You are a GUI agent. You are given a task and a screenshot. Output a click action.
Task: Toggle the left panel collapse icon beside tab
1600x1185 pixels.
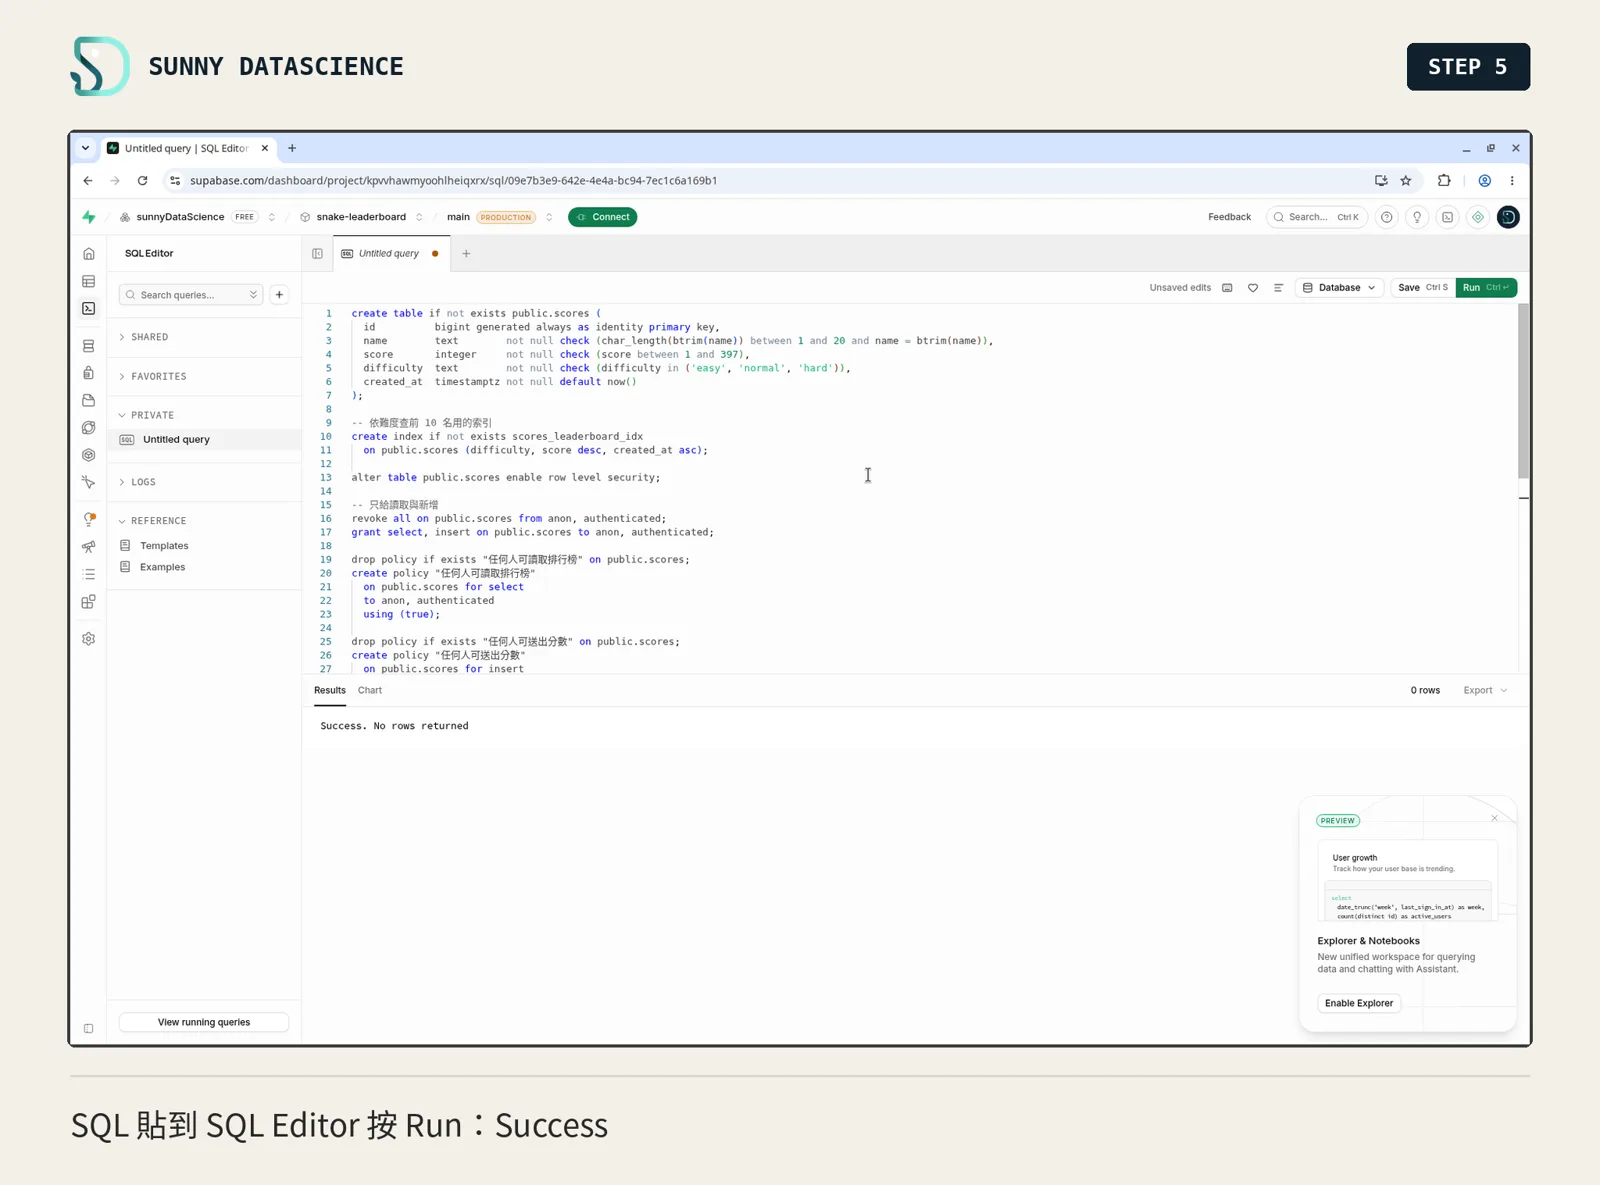317,254
